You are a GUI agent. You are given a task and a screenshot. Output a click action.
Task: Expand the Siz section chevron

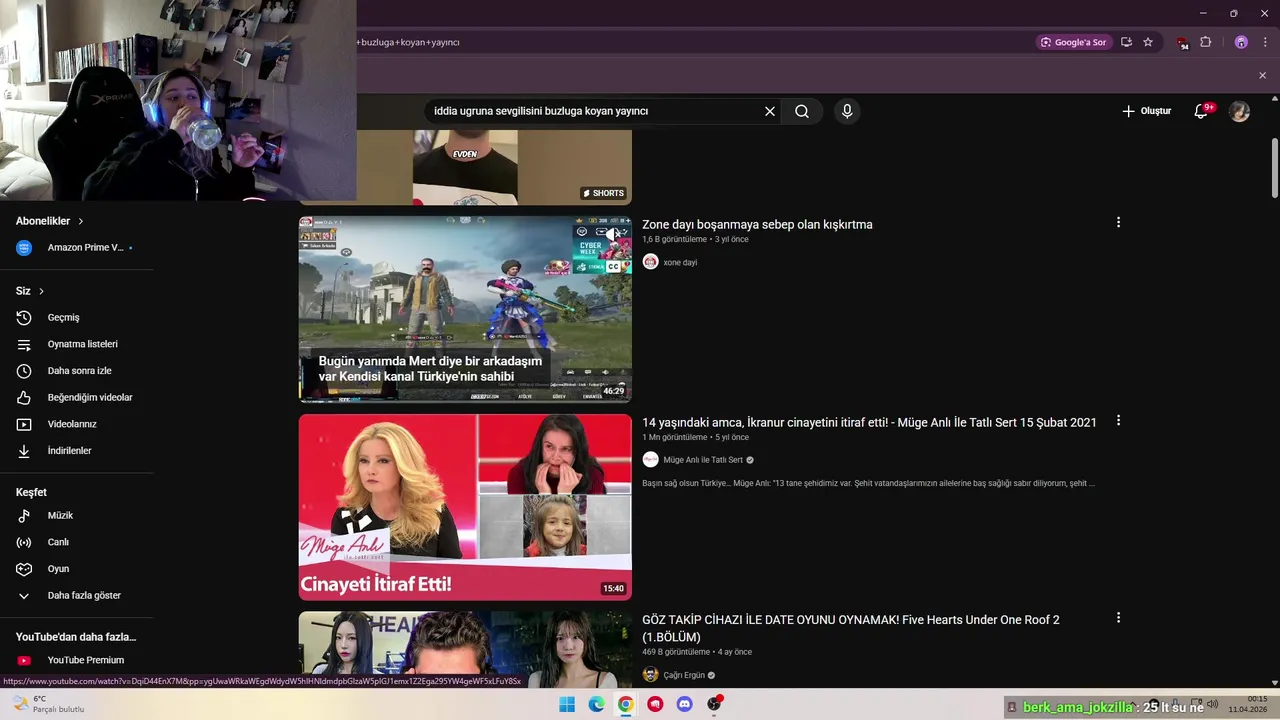tap(41, 291)
